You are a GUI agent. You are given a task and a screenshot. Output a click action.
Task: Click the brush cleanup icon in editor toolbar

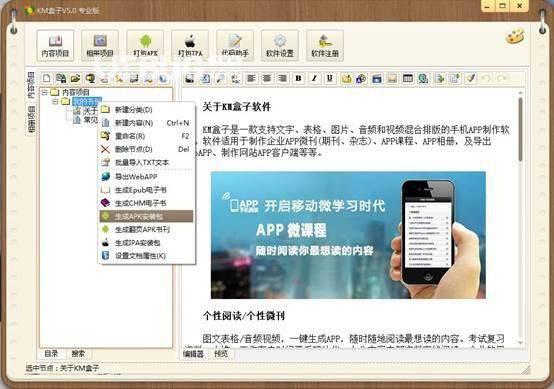[x=470, y=78]
